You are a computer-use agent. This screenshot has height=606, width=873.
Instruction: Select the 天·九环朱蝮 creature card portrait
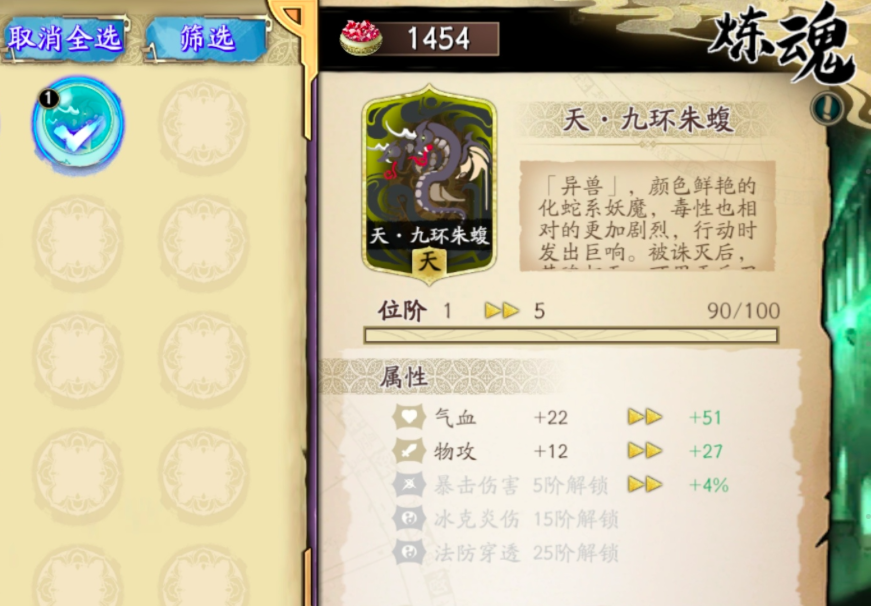coord(429,184)
